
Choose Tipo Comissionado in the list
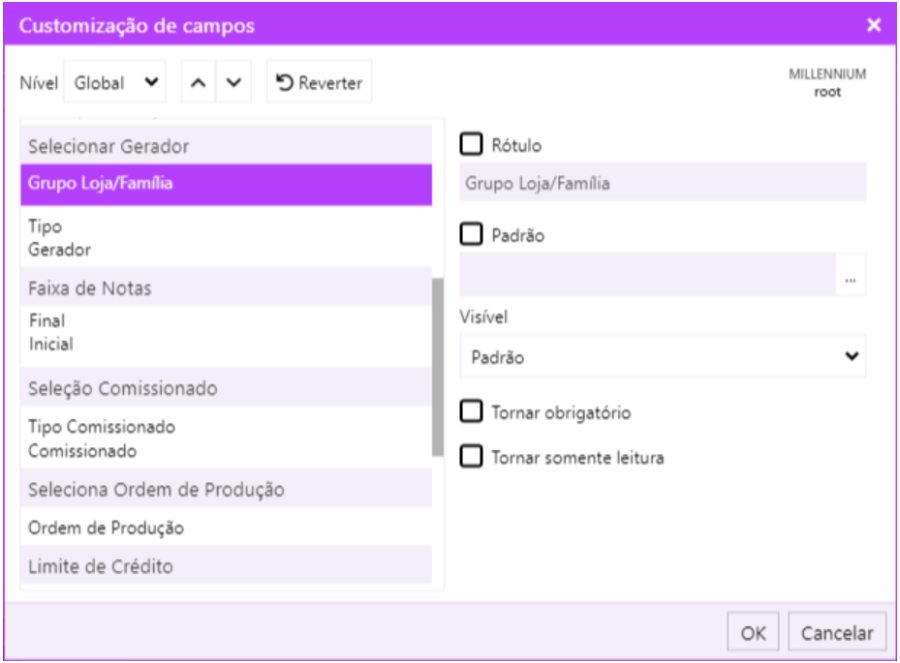[x=102, y=427]
